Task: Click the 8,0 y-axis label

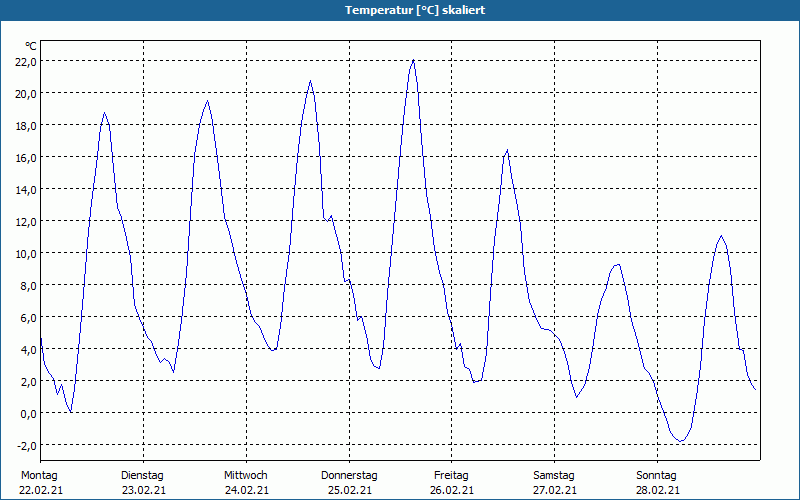Action: click(x=28, y=286)
